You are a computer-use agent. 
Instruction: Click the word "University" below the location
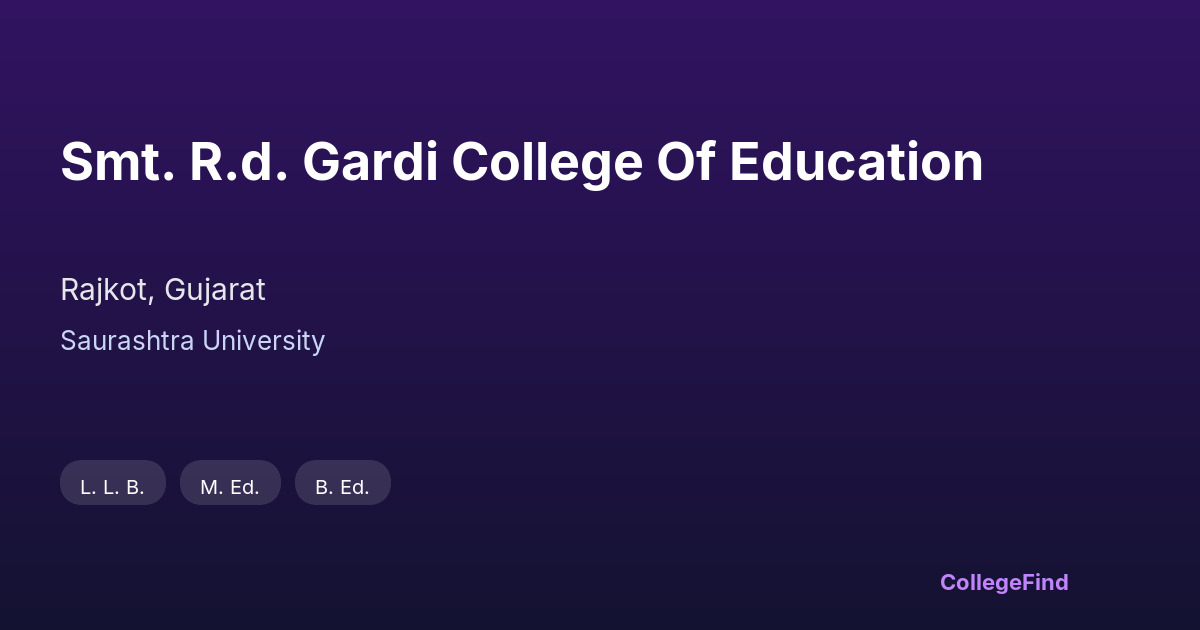point(263,341)
